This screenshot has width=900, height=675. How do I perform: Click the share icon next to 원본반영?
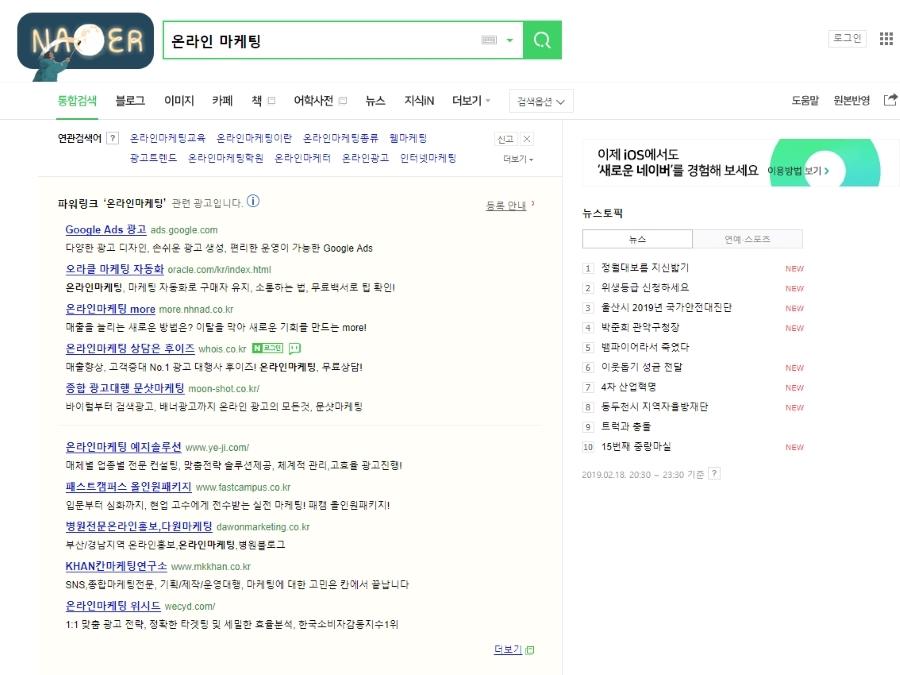890,100
